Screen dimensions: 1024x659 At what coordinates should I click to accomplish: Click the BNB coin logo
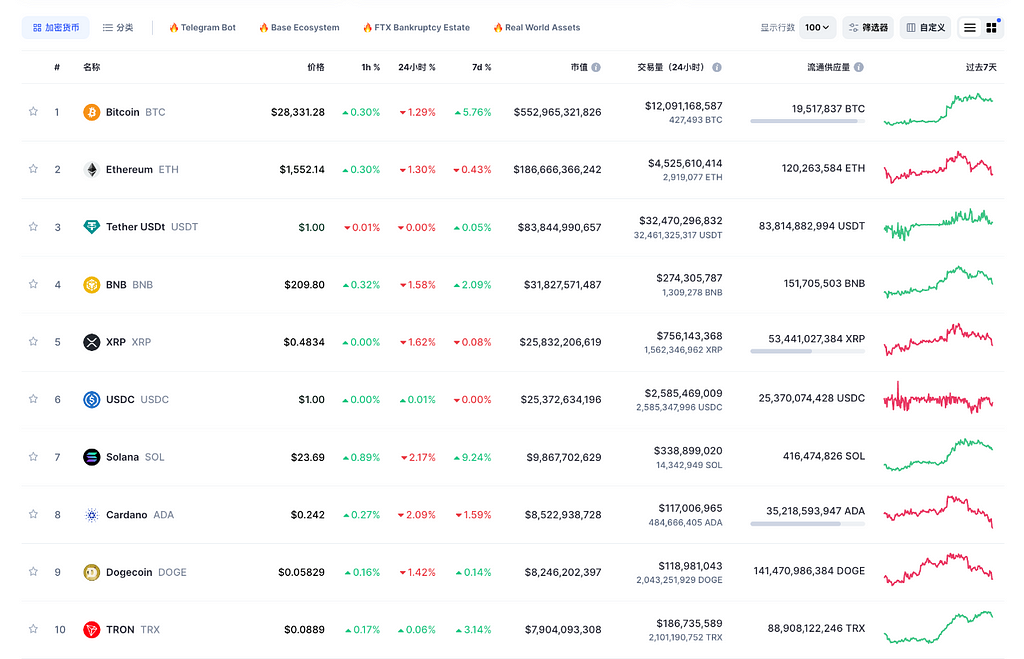(x=91, y=285)
